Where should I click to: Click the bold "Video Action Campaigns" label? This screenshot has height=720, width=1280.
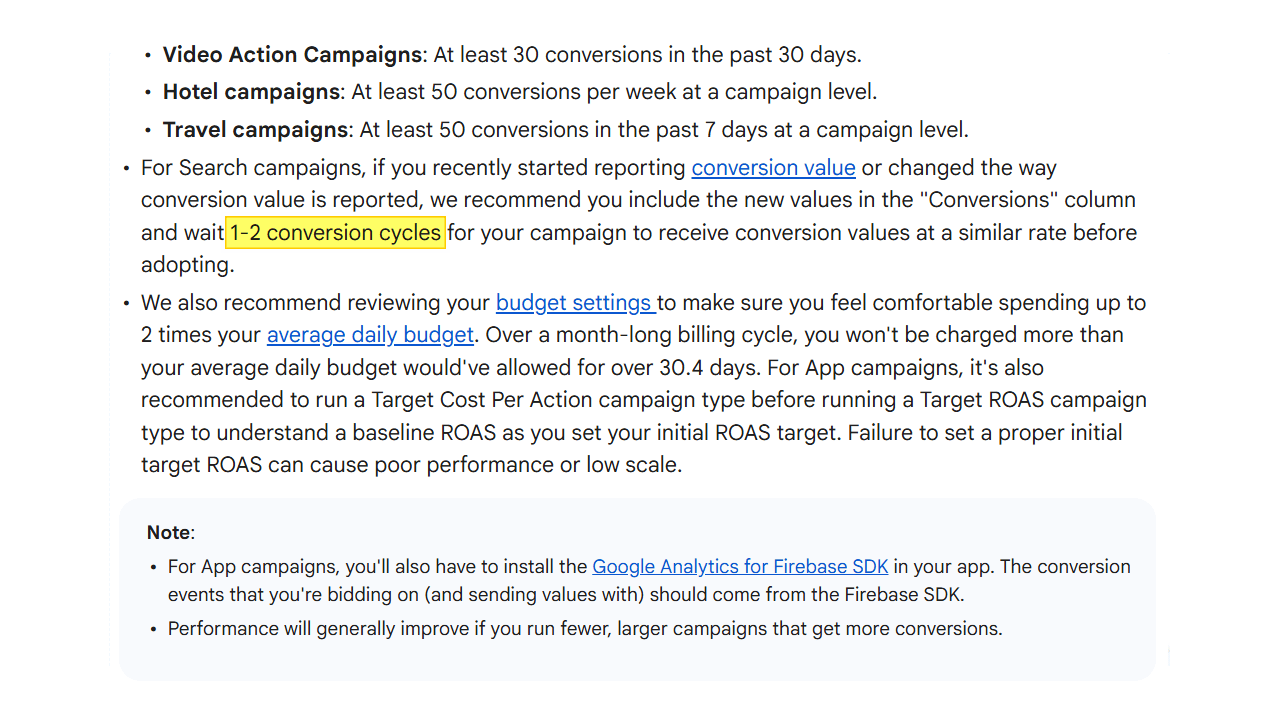click(292, 55)
